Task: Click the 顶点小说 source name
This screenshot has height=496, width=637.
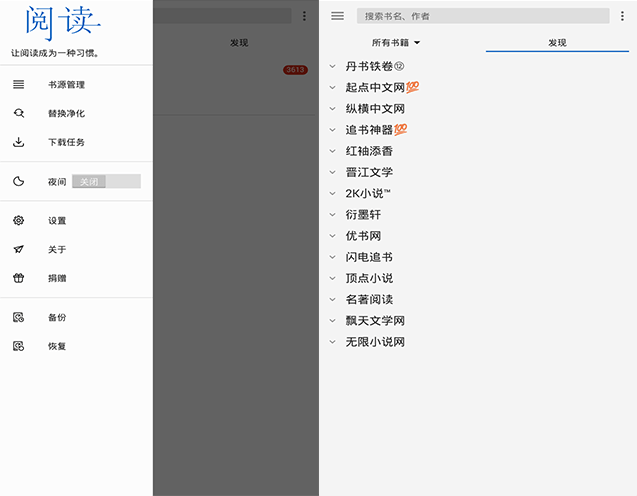Action: point(369,278)
